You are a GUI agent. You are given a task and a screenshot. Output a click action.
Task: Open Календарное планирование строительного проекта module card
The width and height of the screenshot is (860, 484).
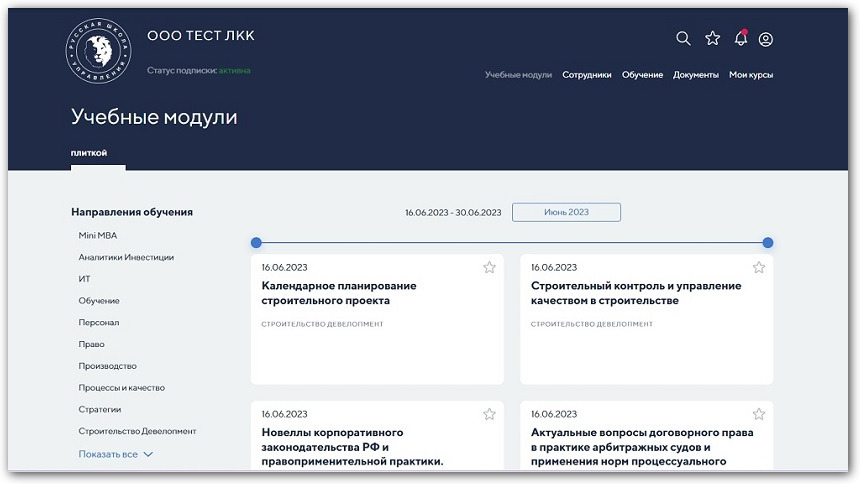339,293
